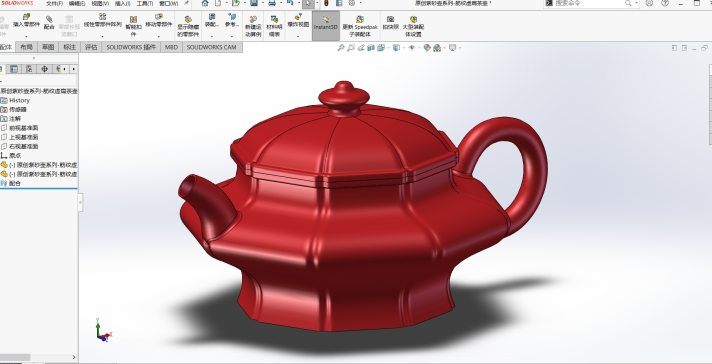
Task: Click the Open file icon
Action: [235, 3]
